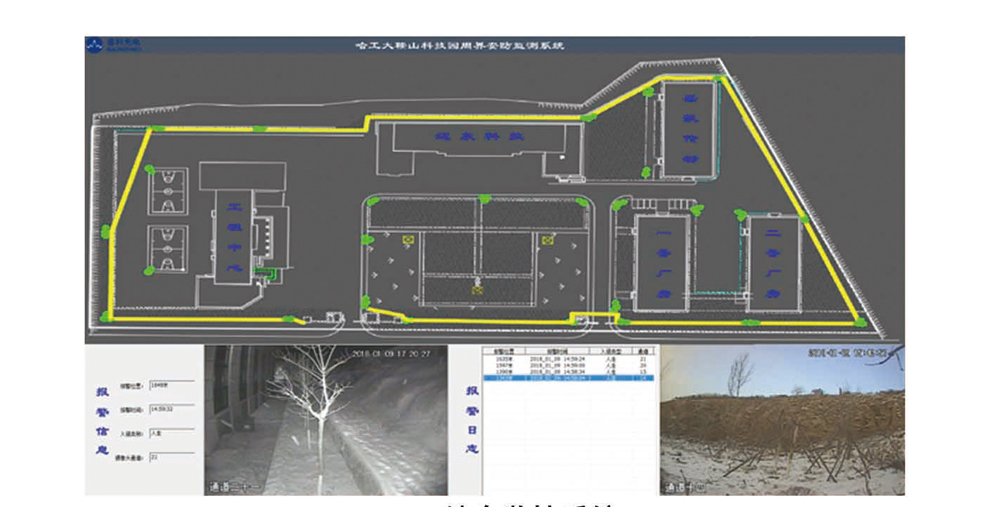Click the yellow marker icon at bottom center of parking lot

click(x=477, y=291)
